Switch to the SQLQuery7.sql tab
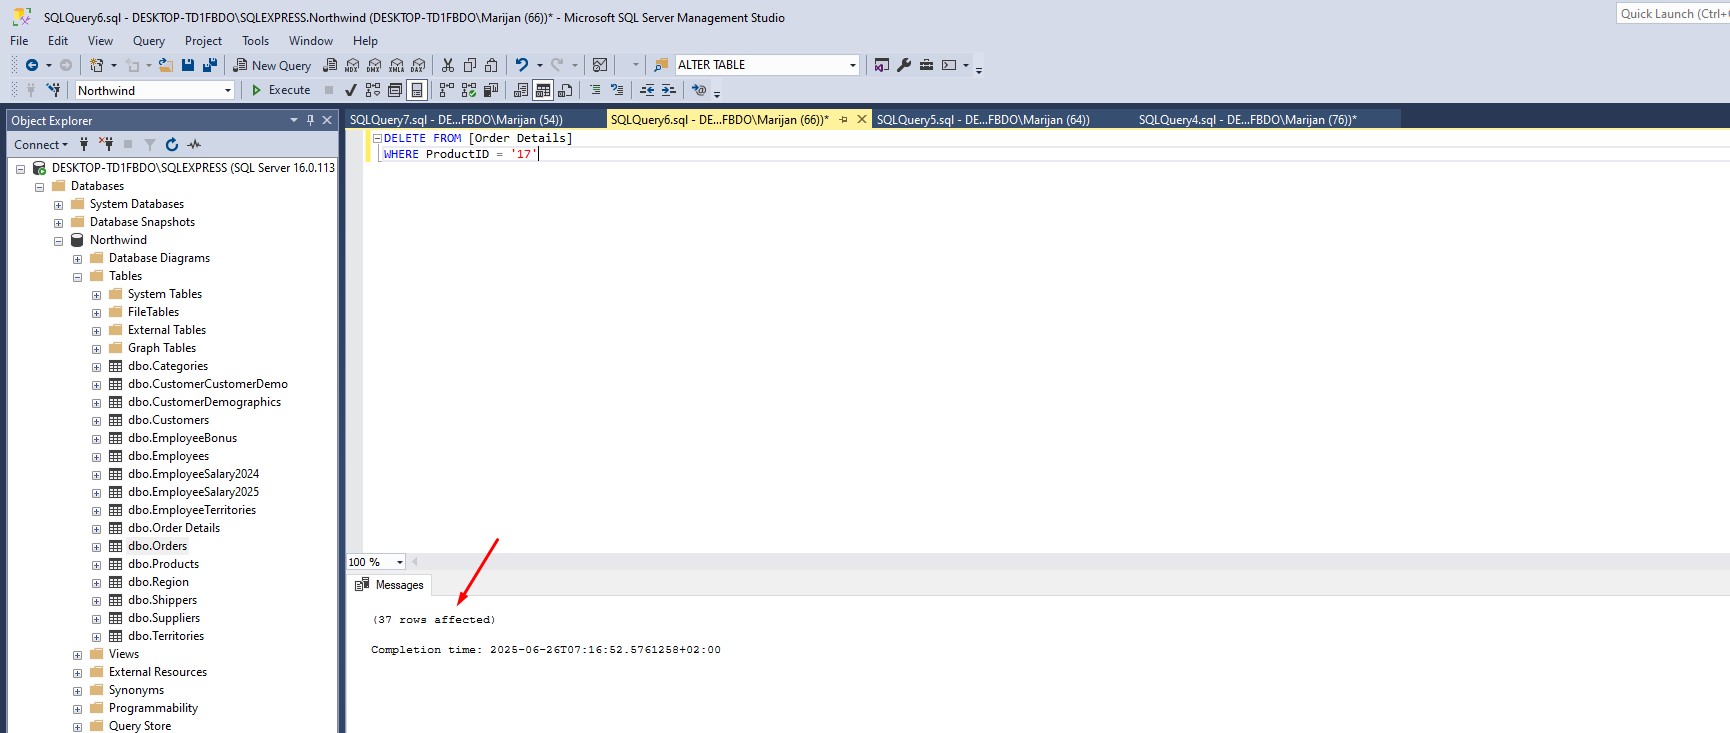The image size is (1730, 733). click(456, 119)
